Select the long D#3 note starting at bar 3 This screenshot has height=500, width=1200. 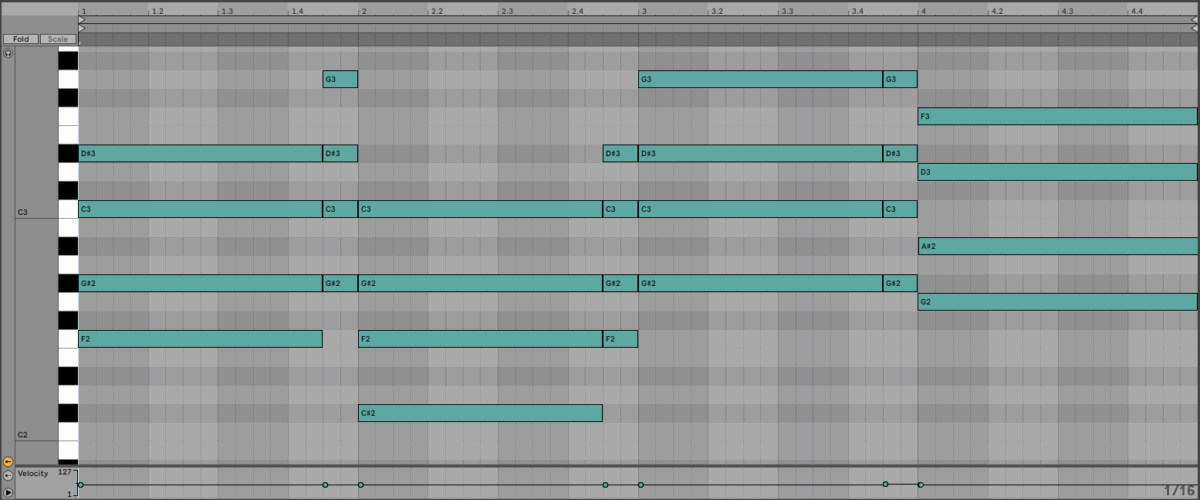pyautogui.click(x=760, y=153)
